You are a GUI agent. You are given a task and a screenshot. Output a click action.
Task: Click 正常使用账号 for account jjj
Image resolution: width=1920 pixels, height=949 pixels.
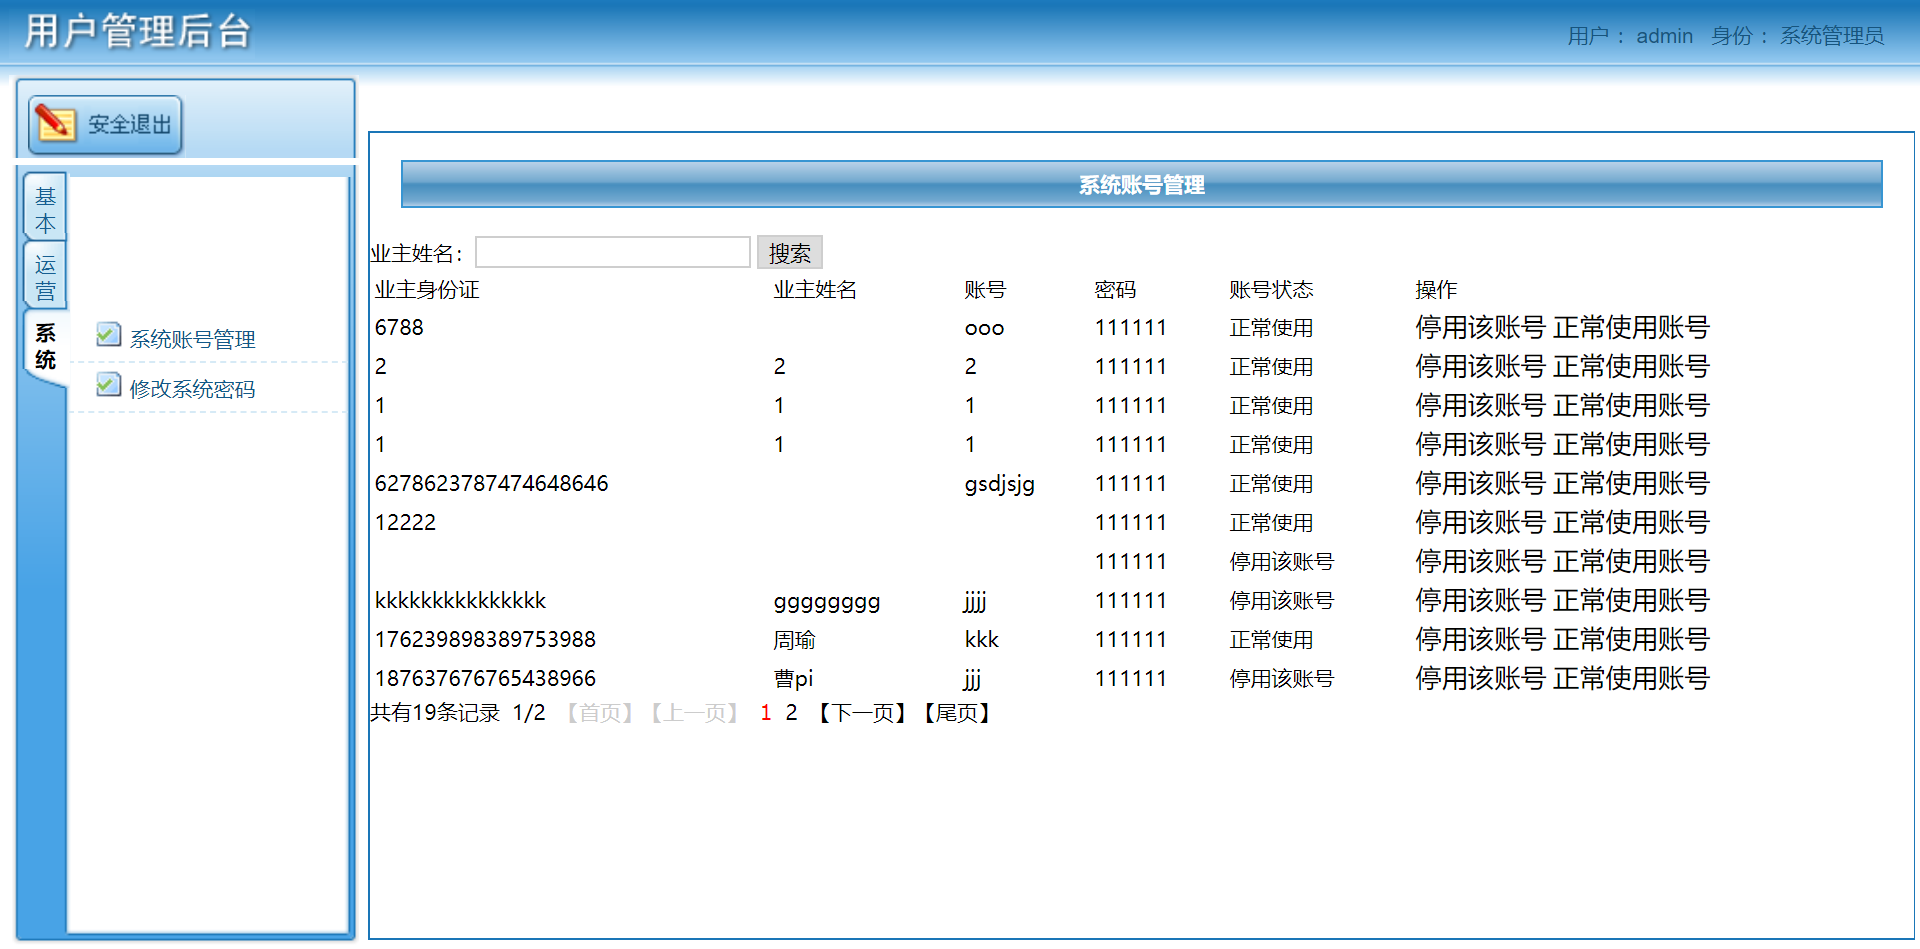pos(1630,678)
